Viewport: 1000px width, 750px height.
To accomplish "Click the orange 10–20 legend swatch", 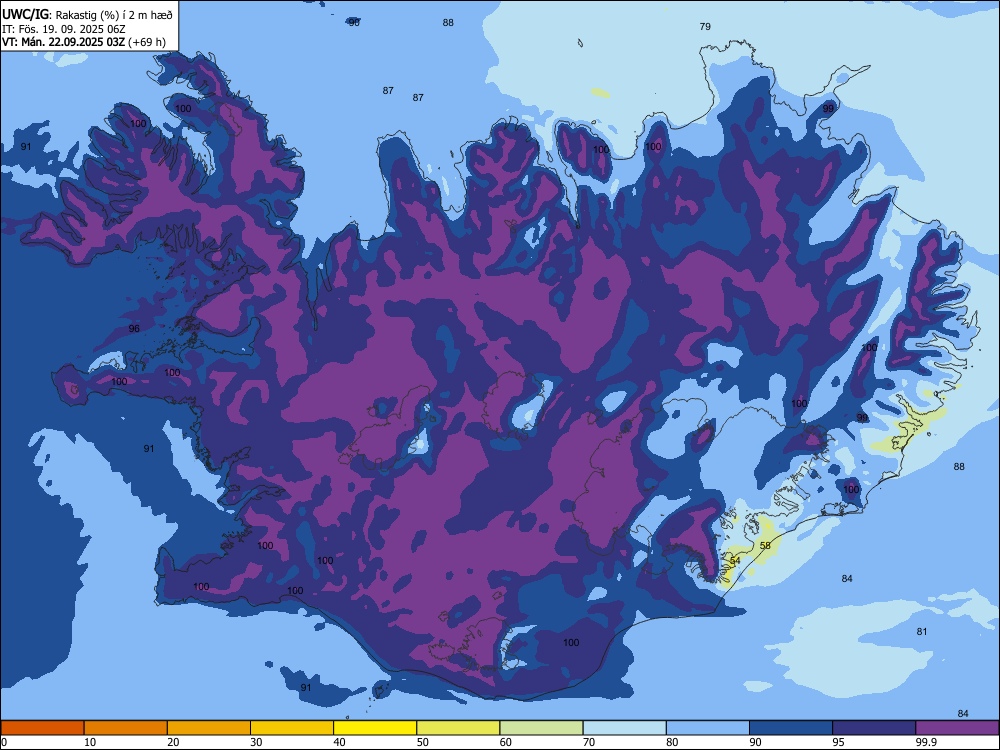I will click(x=126, y=728).
